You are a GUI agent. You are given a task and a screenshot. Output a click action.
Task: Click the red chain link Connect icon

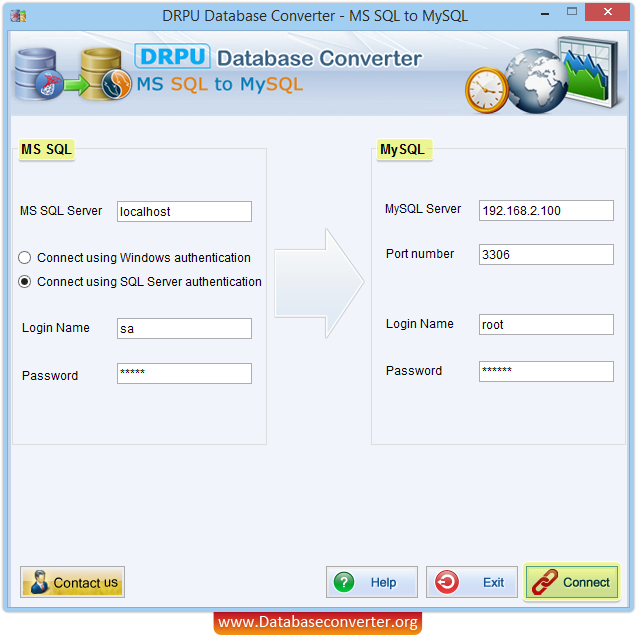tap(545, 582)
